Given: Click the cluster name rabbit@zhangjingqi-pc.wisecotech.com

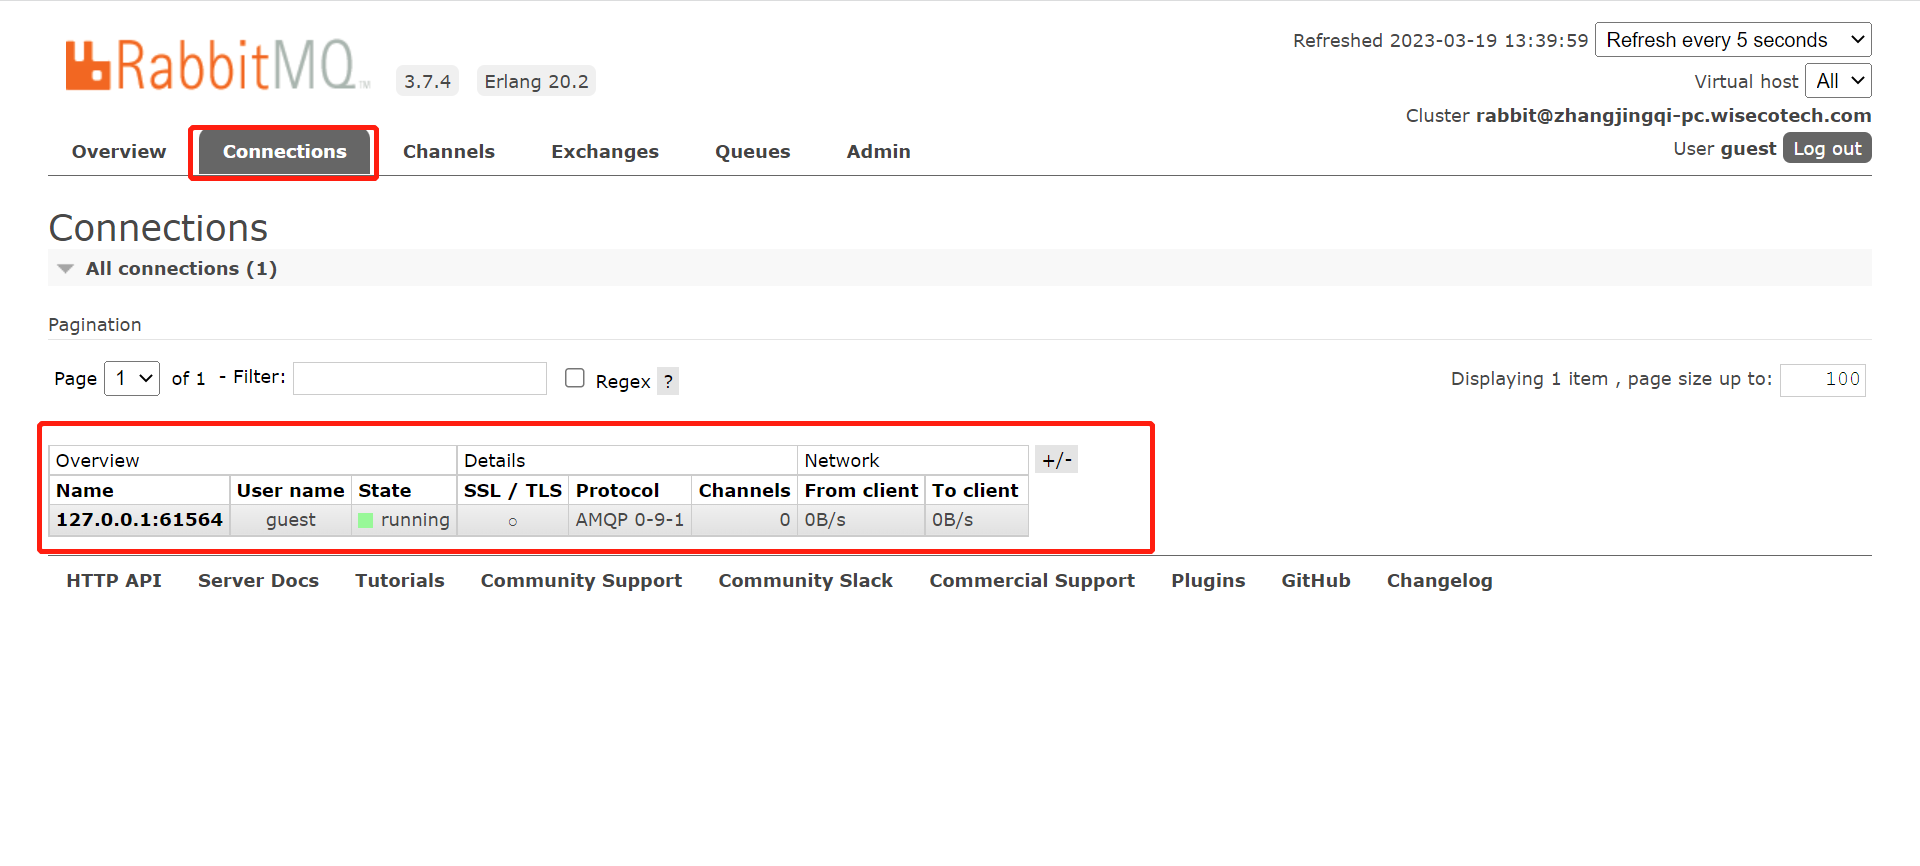Looking at the screenshot, I should point(1673,116).
